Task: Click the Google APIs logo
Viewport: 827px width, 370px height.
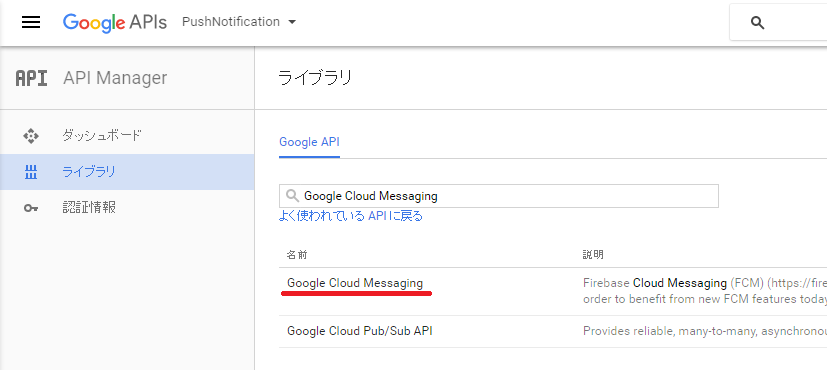Action: click(x=114, y=22)
